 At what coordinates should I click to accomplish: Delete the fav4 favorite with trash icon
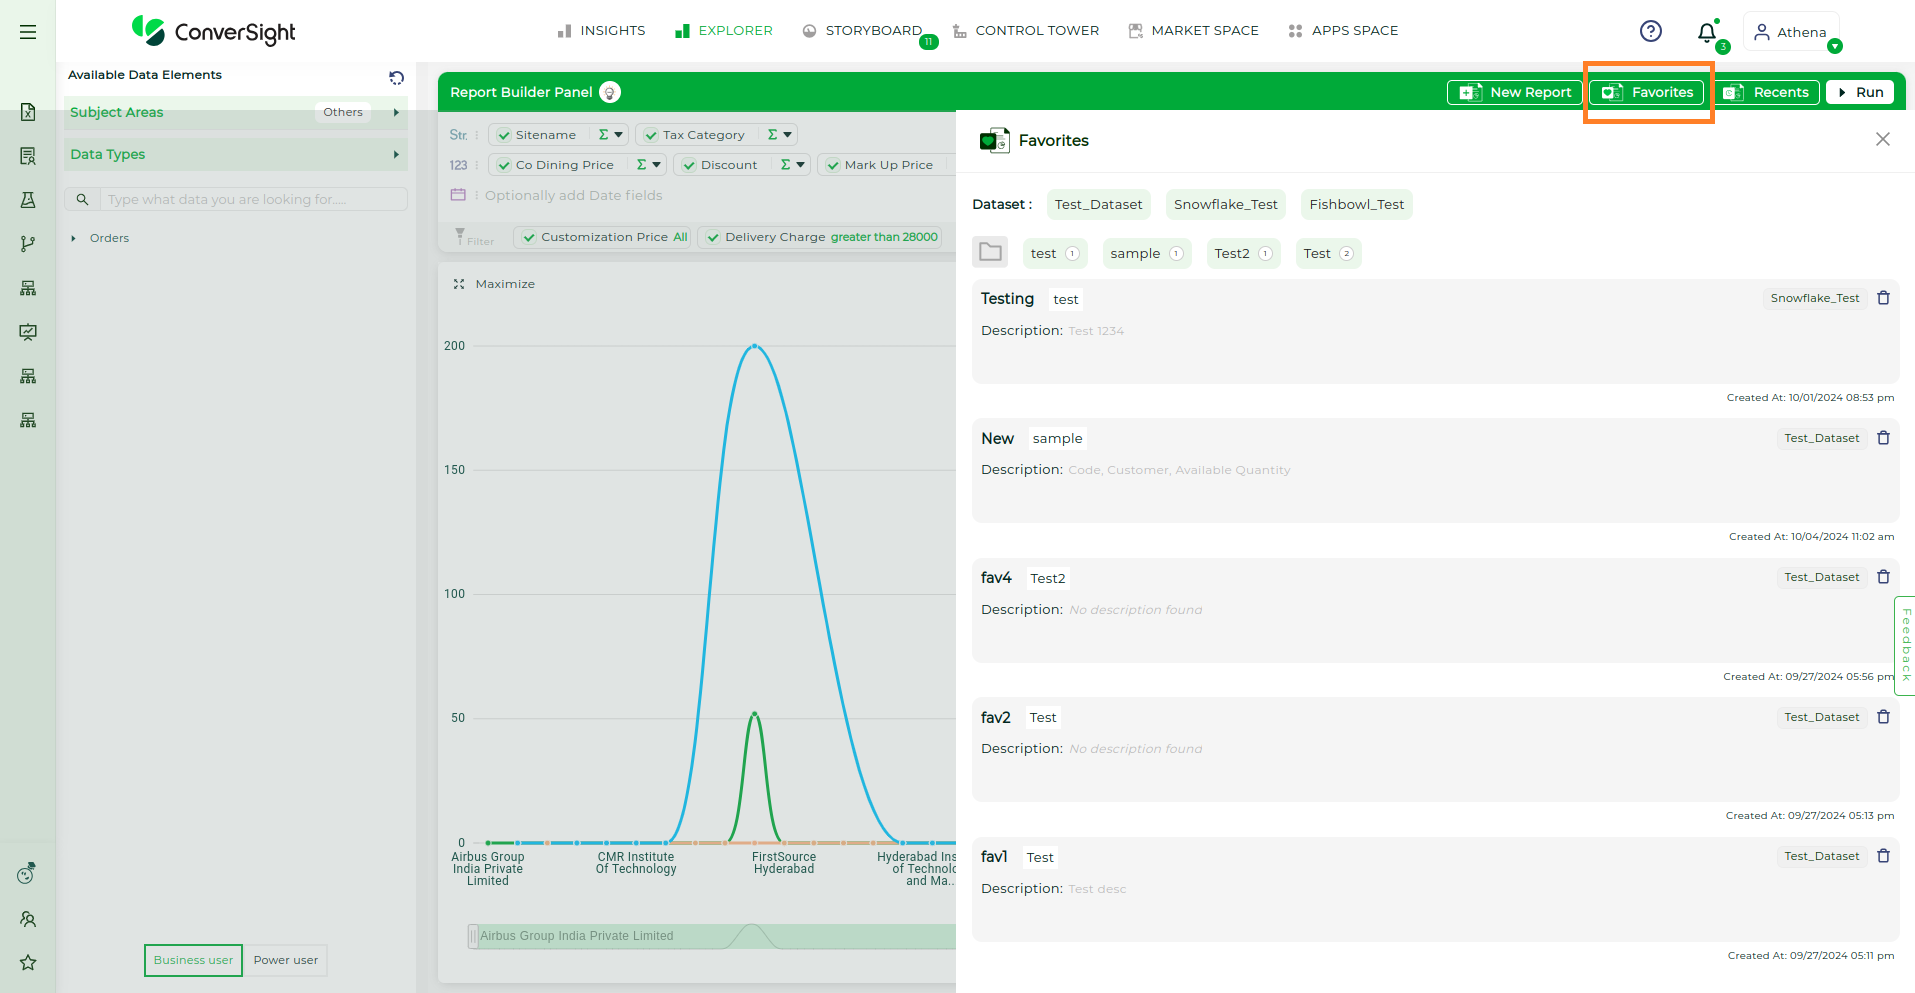[1884, 577]
